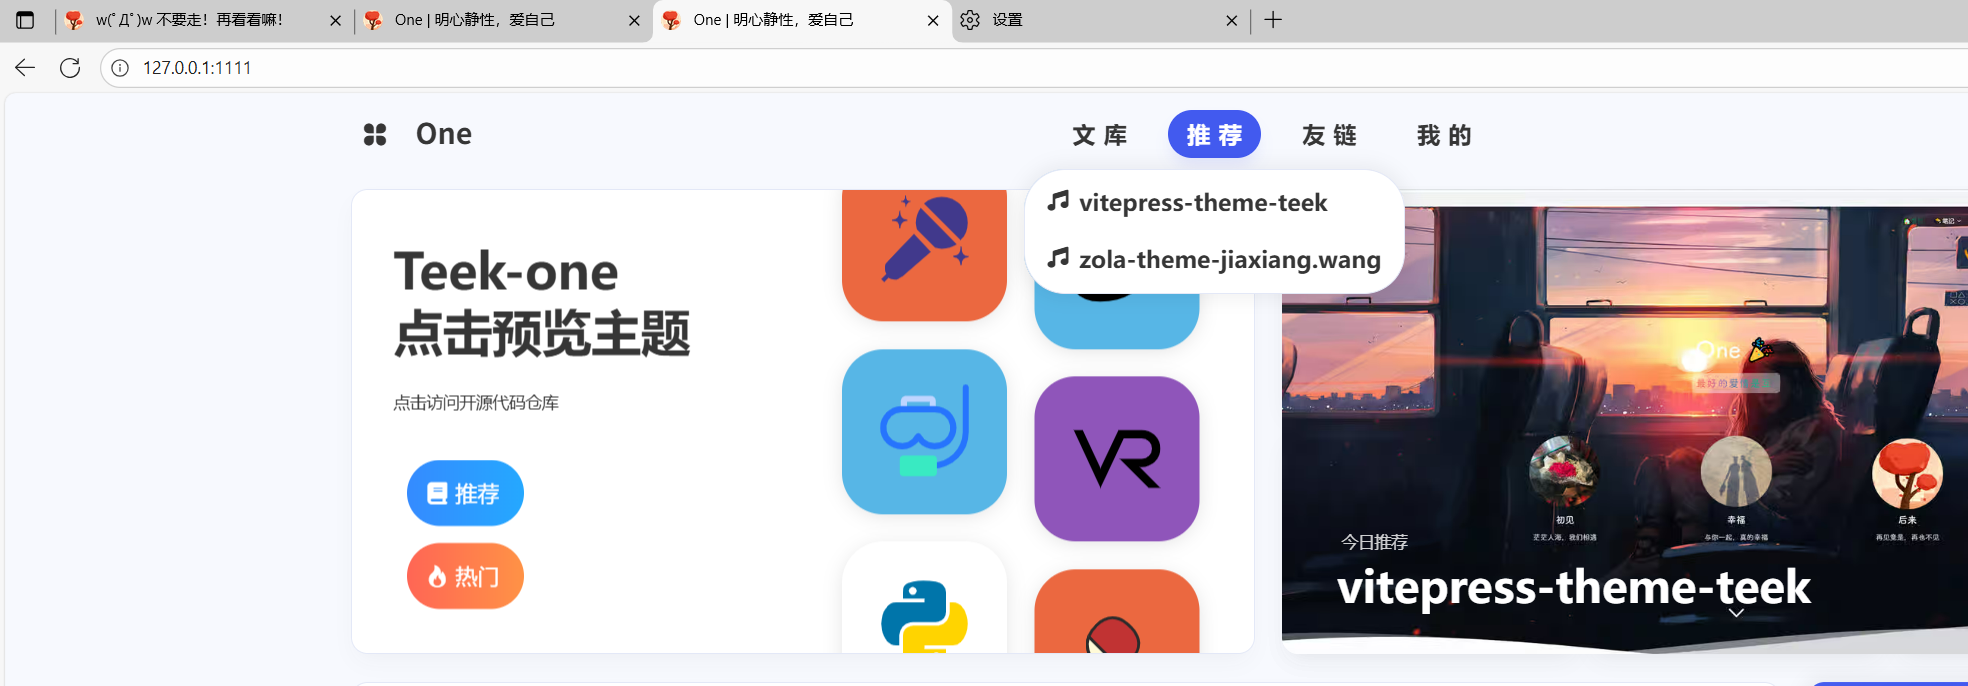1968x686 pixels.
Task: Click the address bar showing 127.0.0.1:1111
Action: 1034,68
